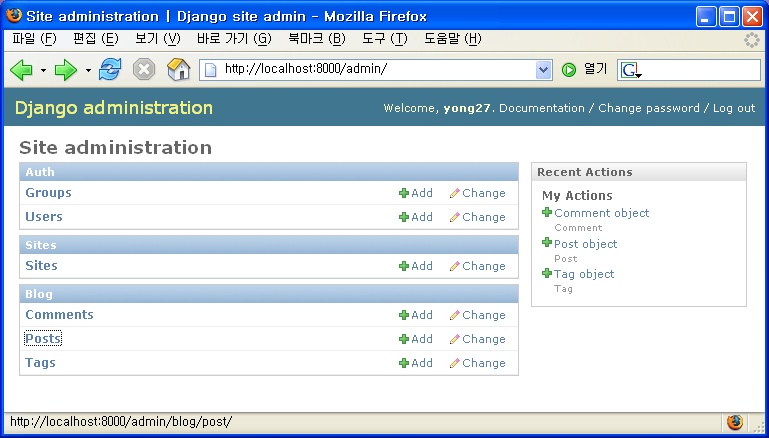Click the browser Back arrow button

21,69
